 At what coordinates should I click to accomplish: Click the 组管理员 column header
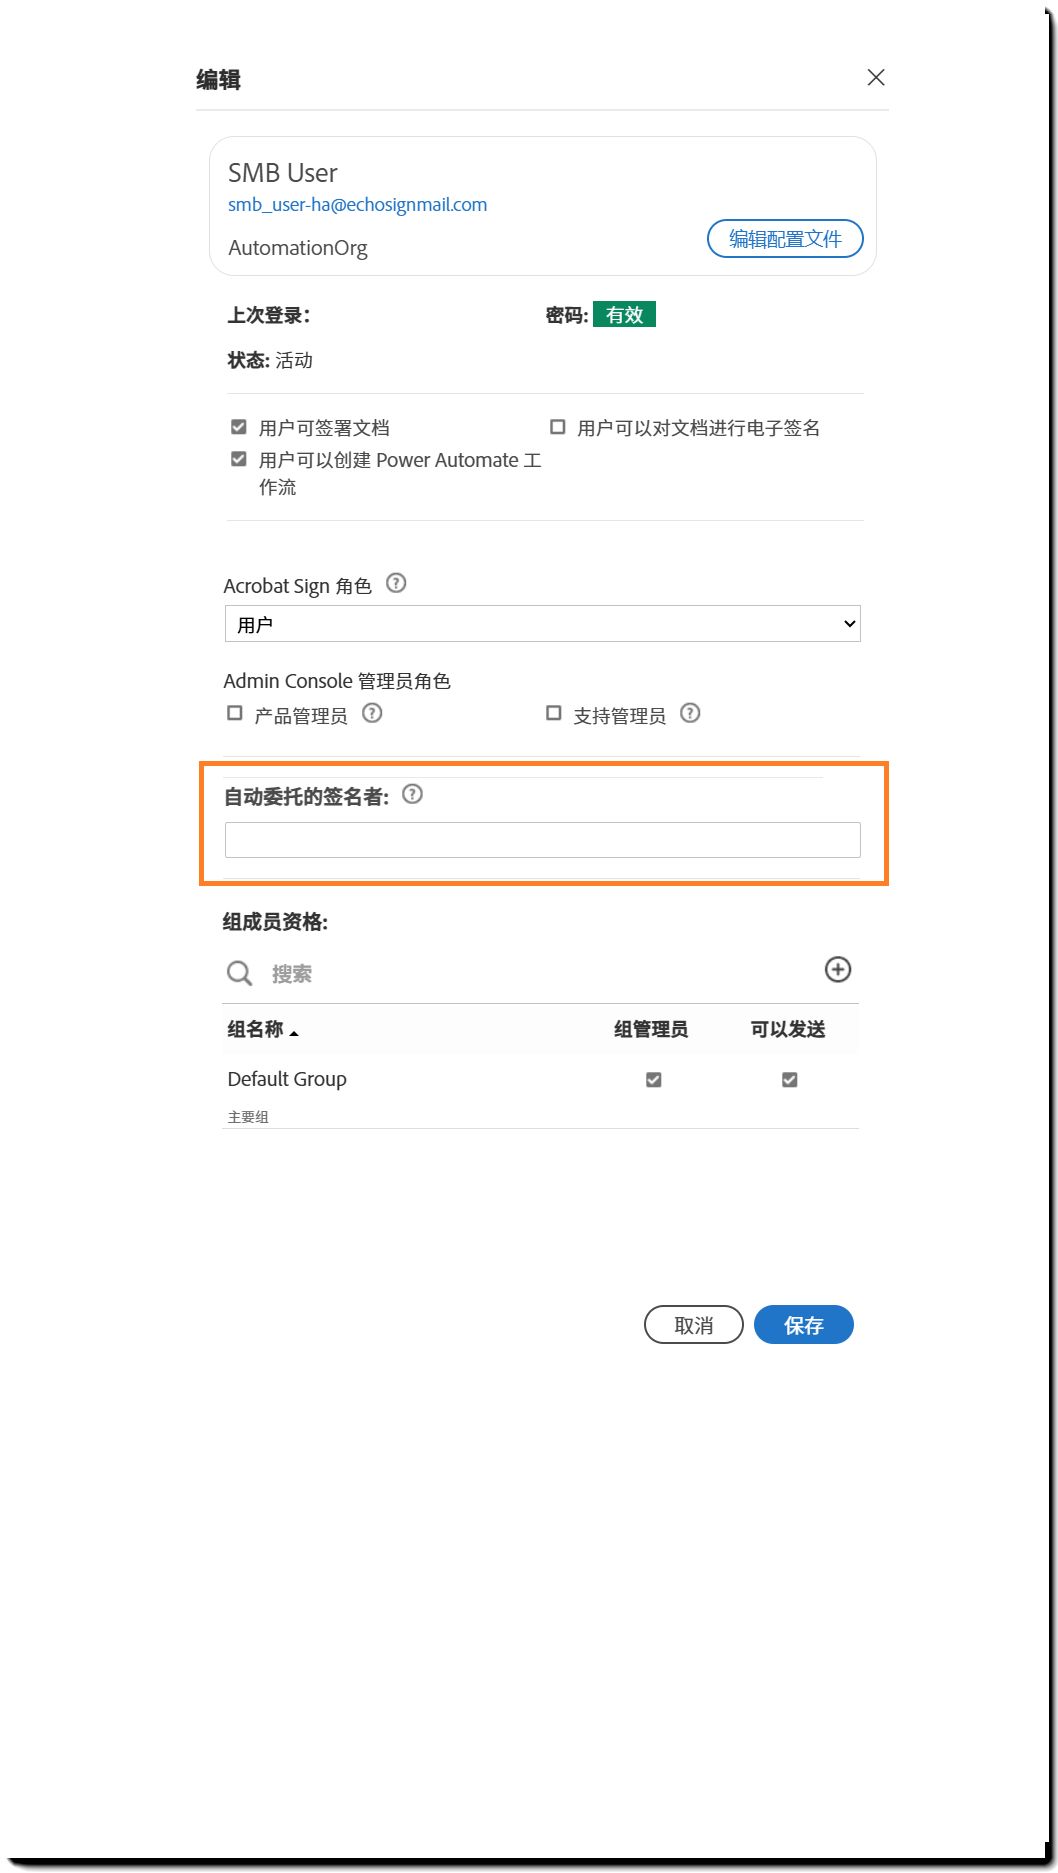coord(651,1029)
